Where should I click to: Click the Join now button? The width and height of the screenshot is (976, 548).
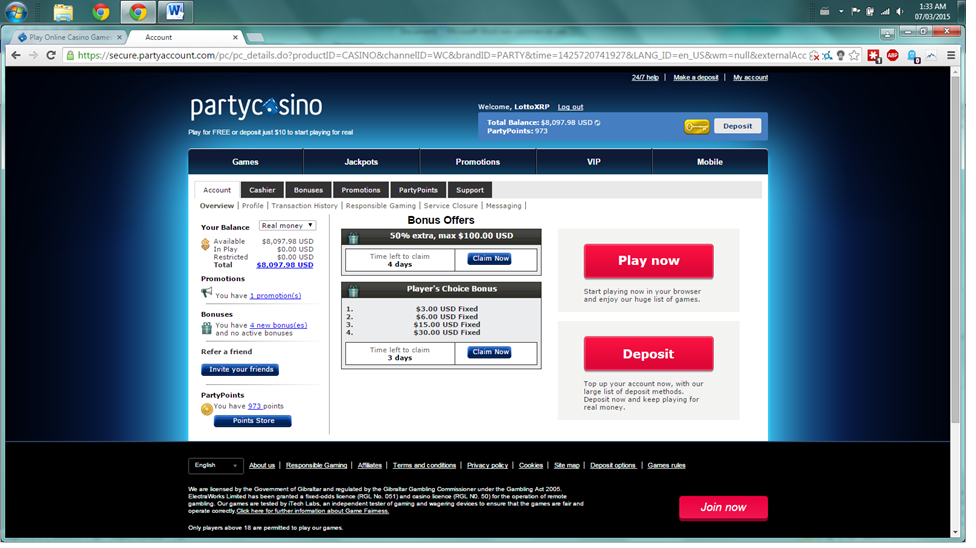723,508
